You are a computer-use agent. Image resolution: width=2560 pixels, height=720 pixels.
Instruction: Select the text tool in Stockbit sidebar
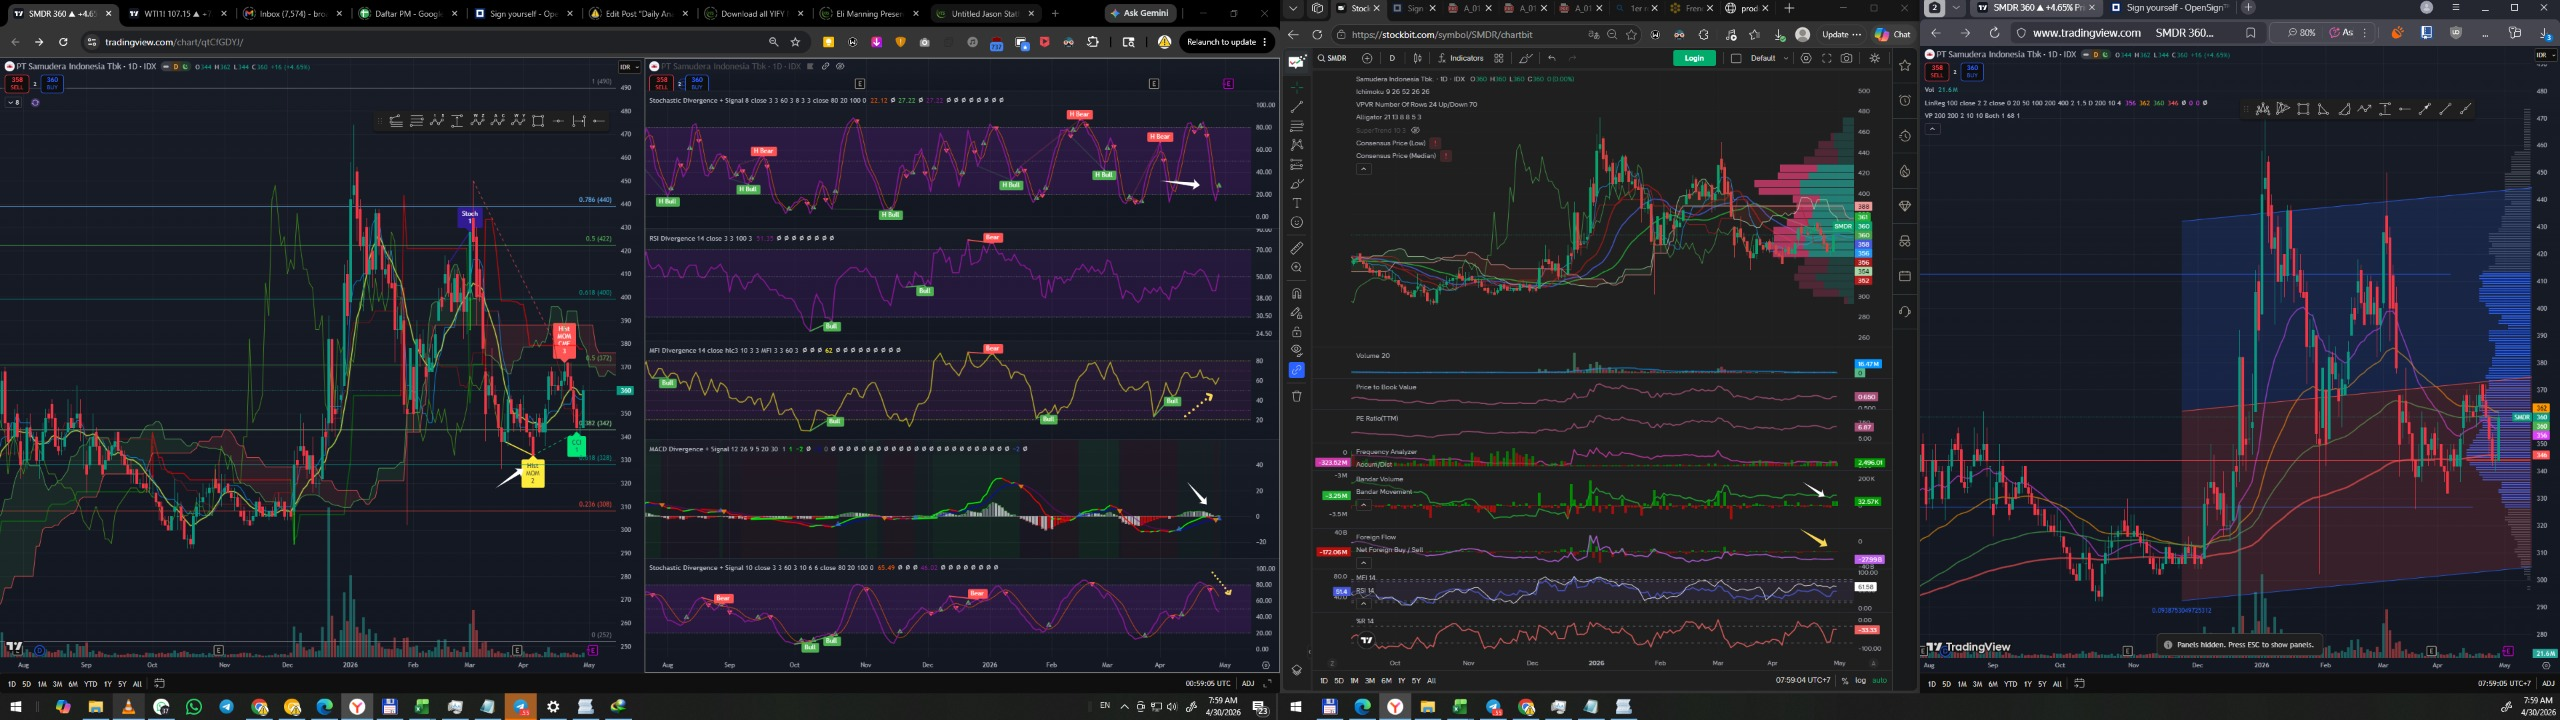tap(1297, 203)
